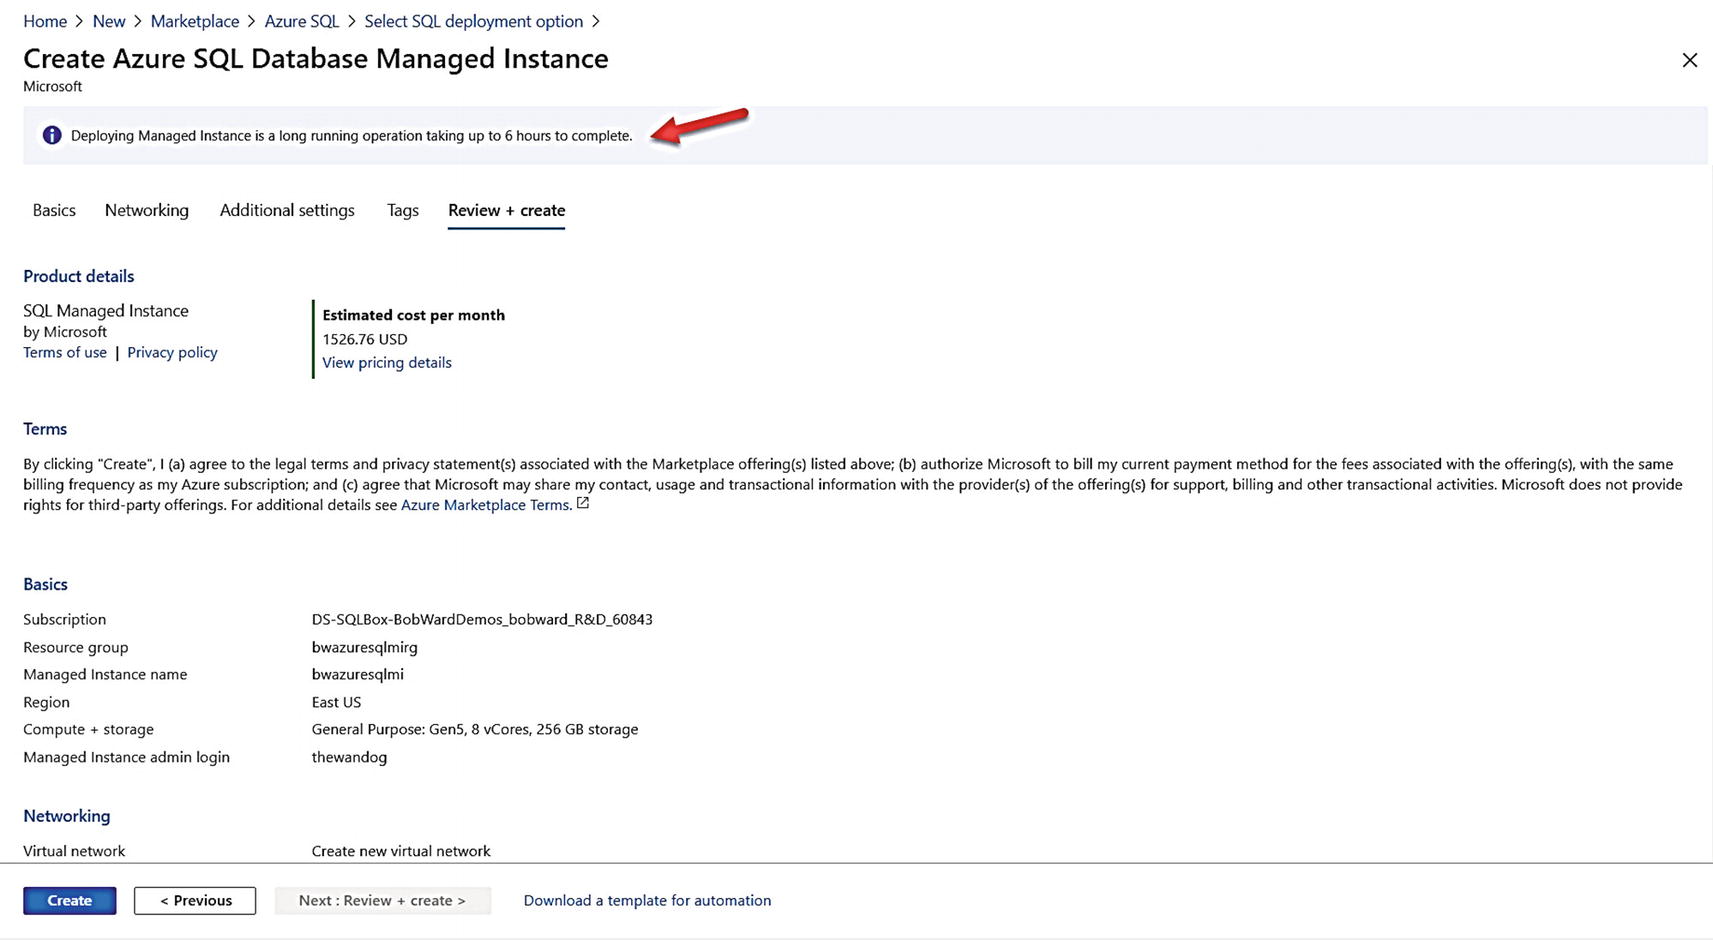Click Next : Review + create button
The height and width of the screenshot is (940, 1713).
pyautogui.click(x=383, y=900)
